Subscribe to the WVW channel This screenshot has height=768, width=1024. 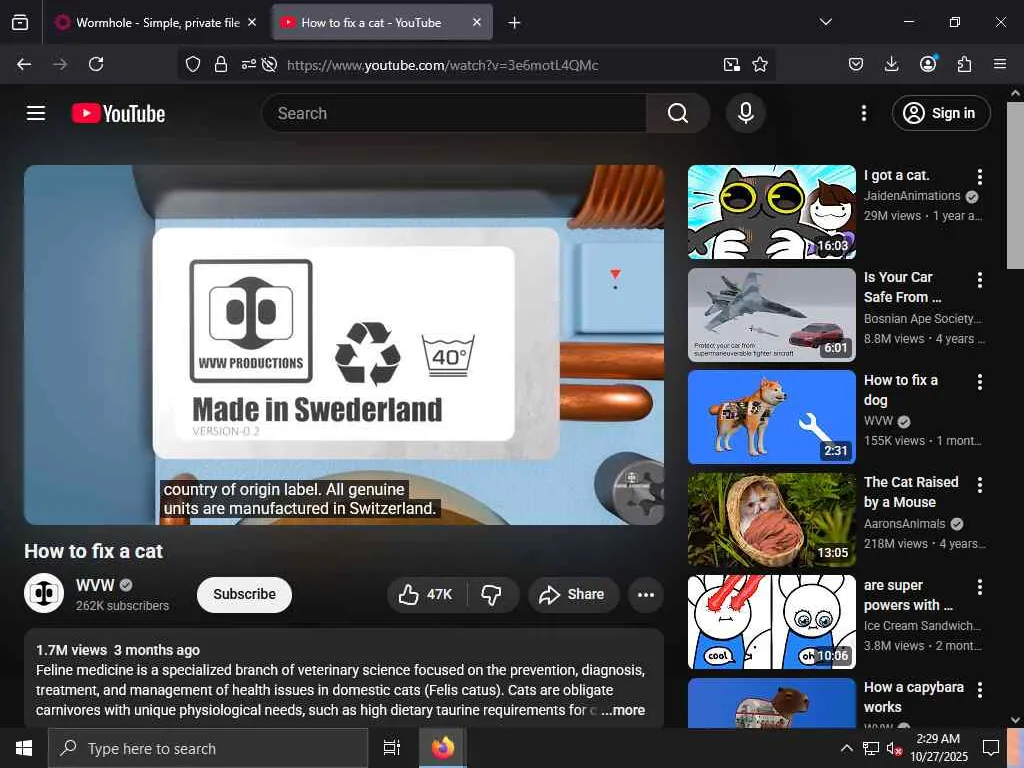point(244,594)
